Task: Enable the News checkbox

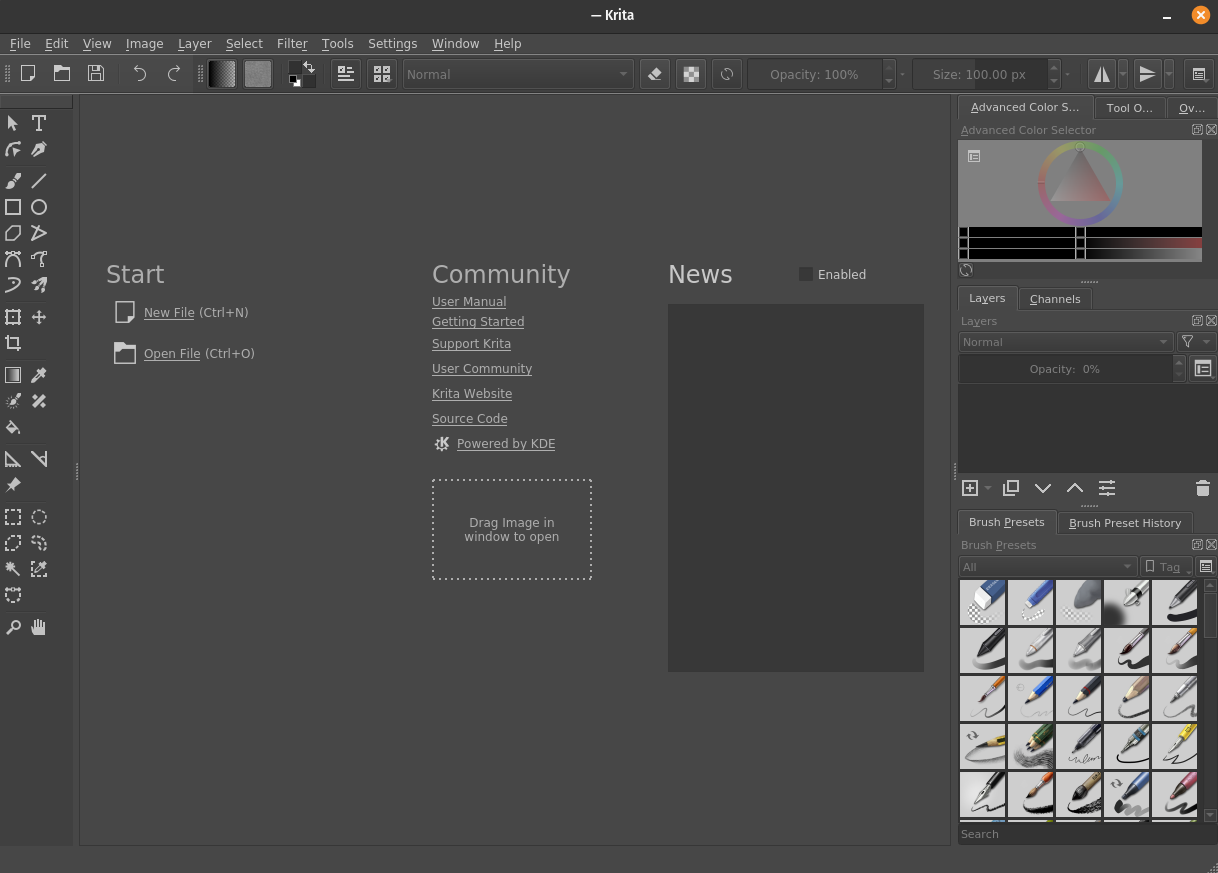Action: tap(806, 274)
